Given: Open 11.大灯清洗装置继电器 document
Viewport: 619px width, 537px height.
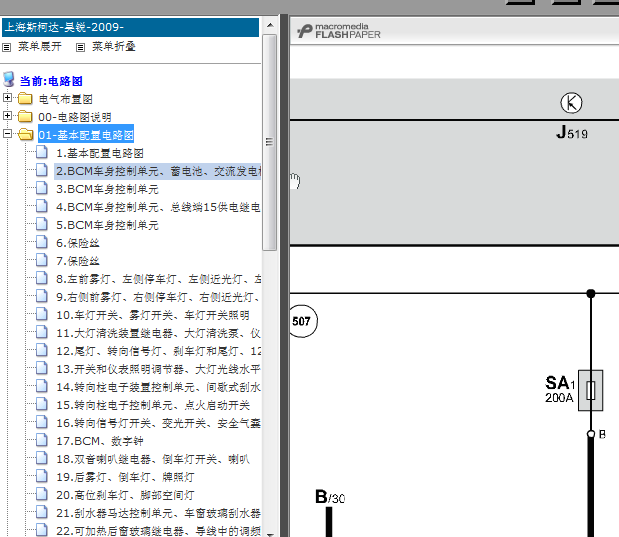Looking at the screenshot, I should point(158,333).
